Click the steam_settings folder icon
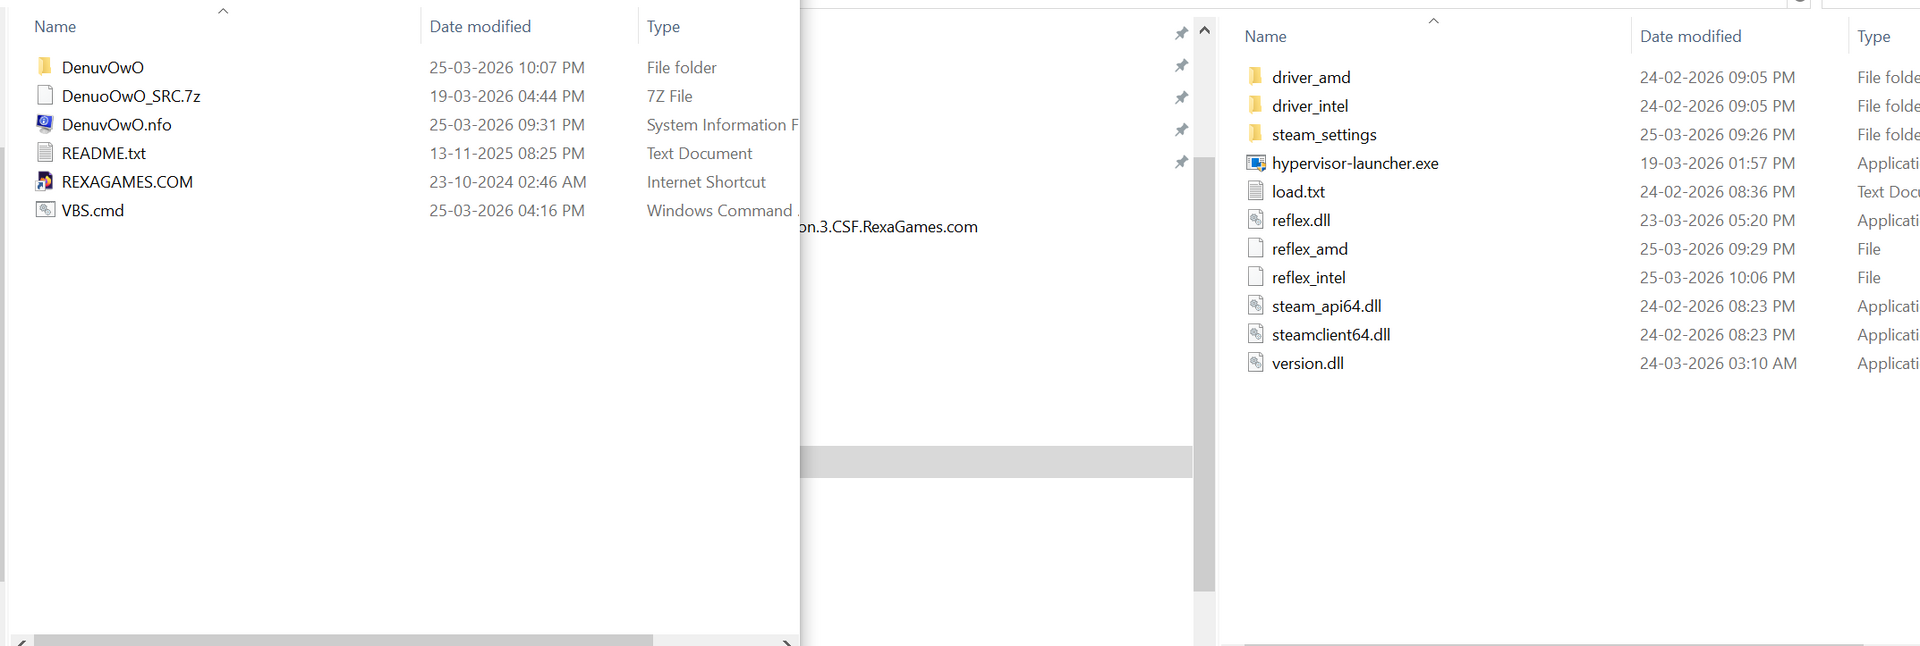This screenshot has height=646, width=1920. pyautogui.click(x=1255, y=134)
